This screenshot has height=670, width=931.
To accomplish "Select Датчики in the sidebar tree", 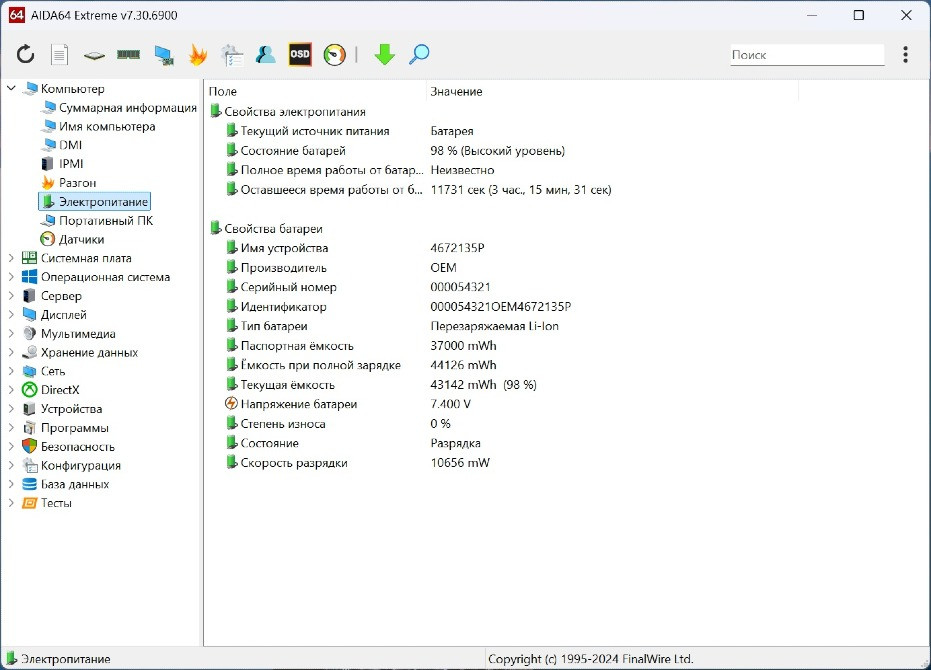I will [81, 240].
